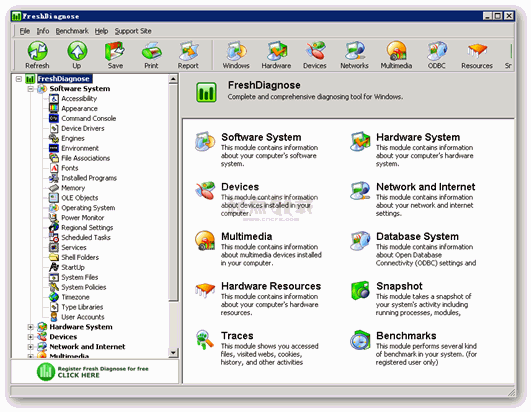Image resolution: width=531 pixels, height=412 pixels.
Task: Open the Traces magnifier module icon
Action: tap(205, 340)
